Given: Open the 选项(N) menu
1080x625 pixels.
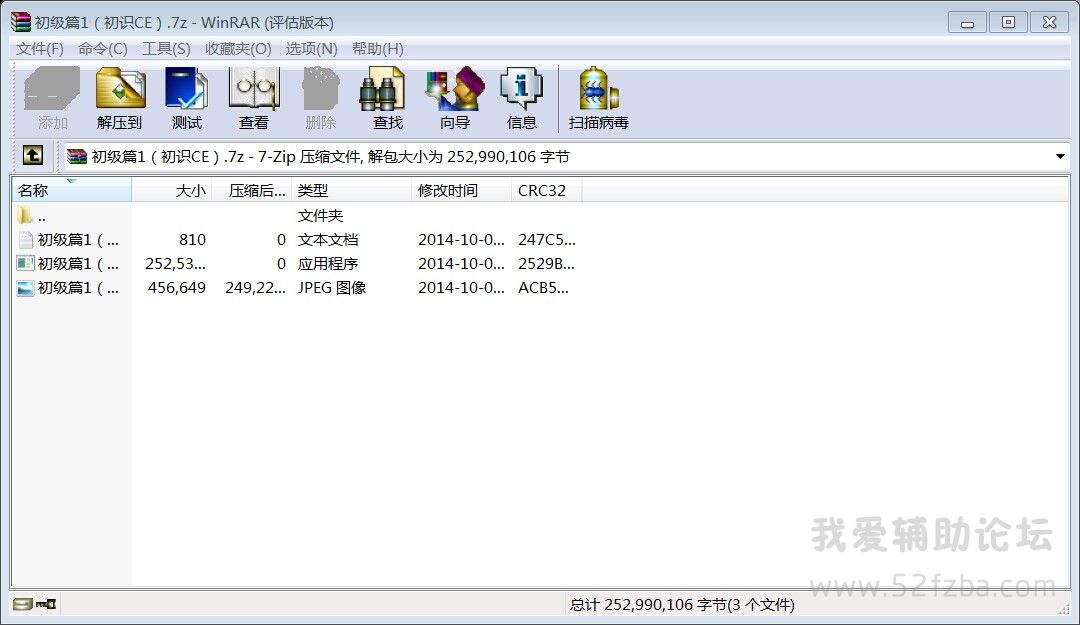Looking at the screenshot, I should [311, 49].
